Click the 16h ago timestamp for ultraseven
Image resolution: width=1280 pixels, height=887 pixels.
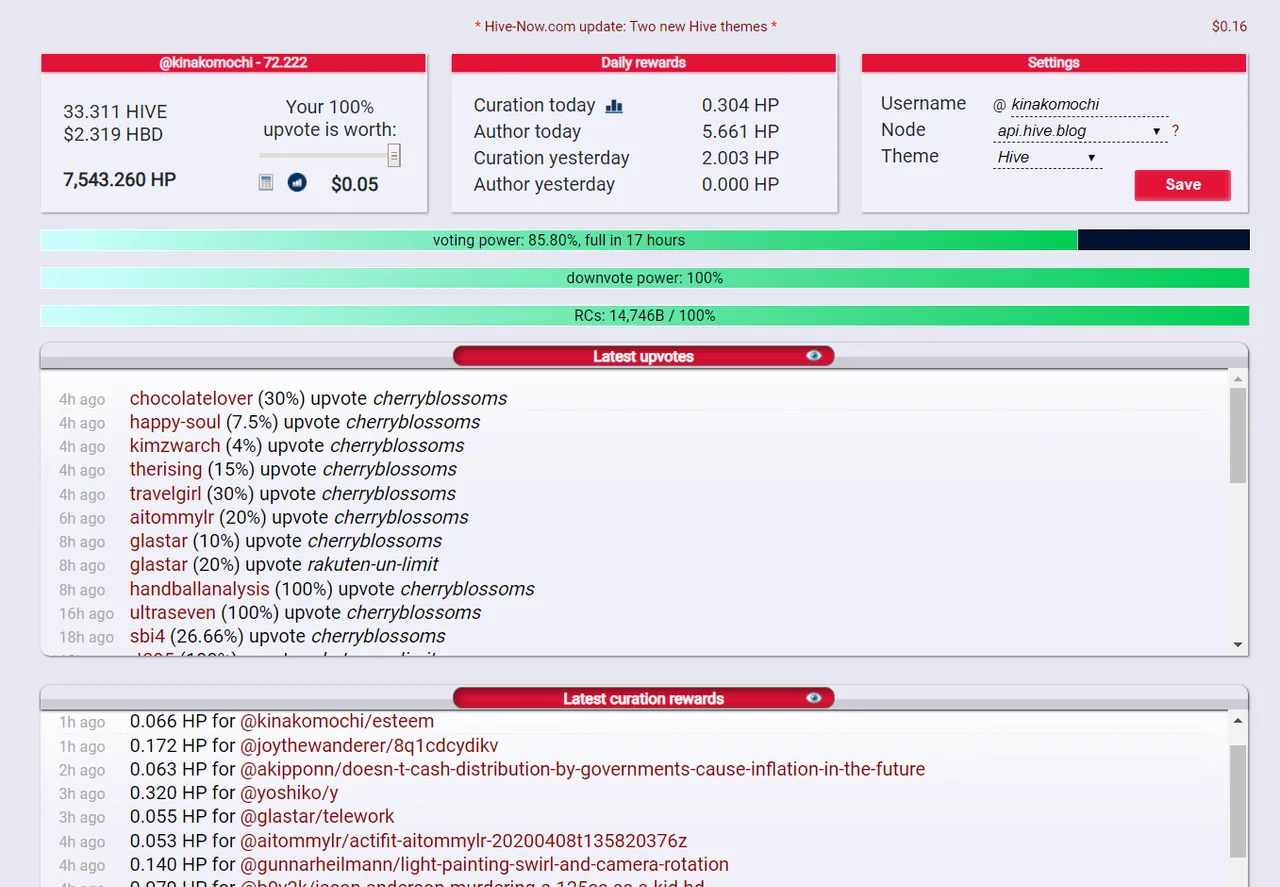[86, 614]
